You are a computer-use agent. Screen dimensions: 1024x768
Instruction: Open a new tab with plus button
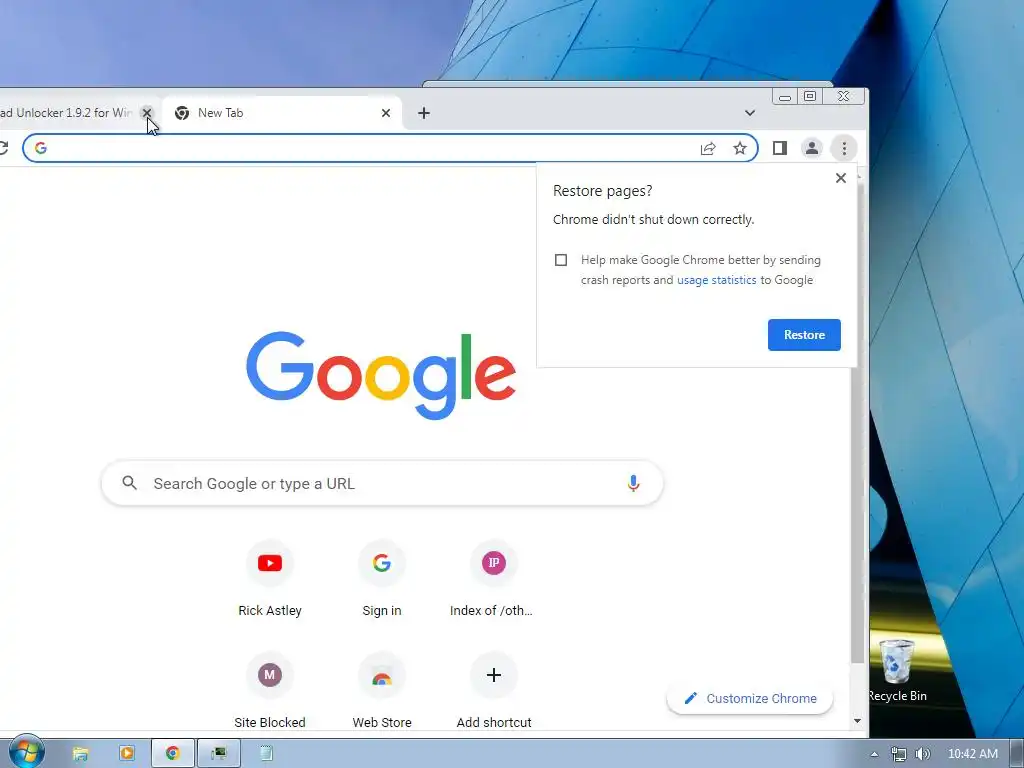coord(424,113)
